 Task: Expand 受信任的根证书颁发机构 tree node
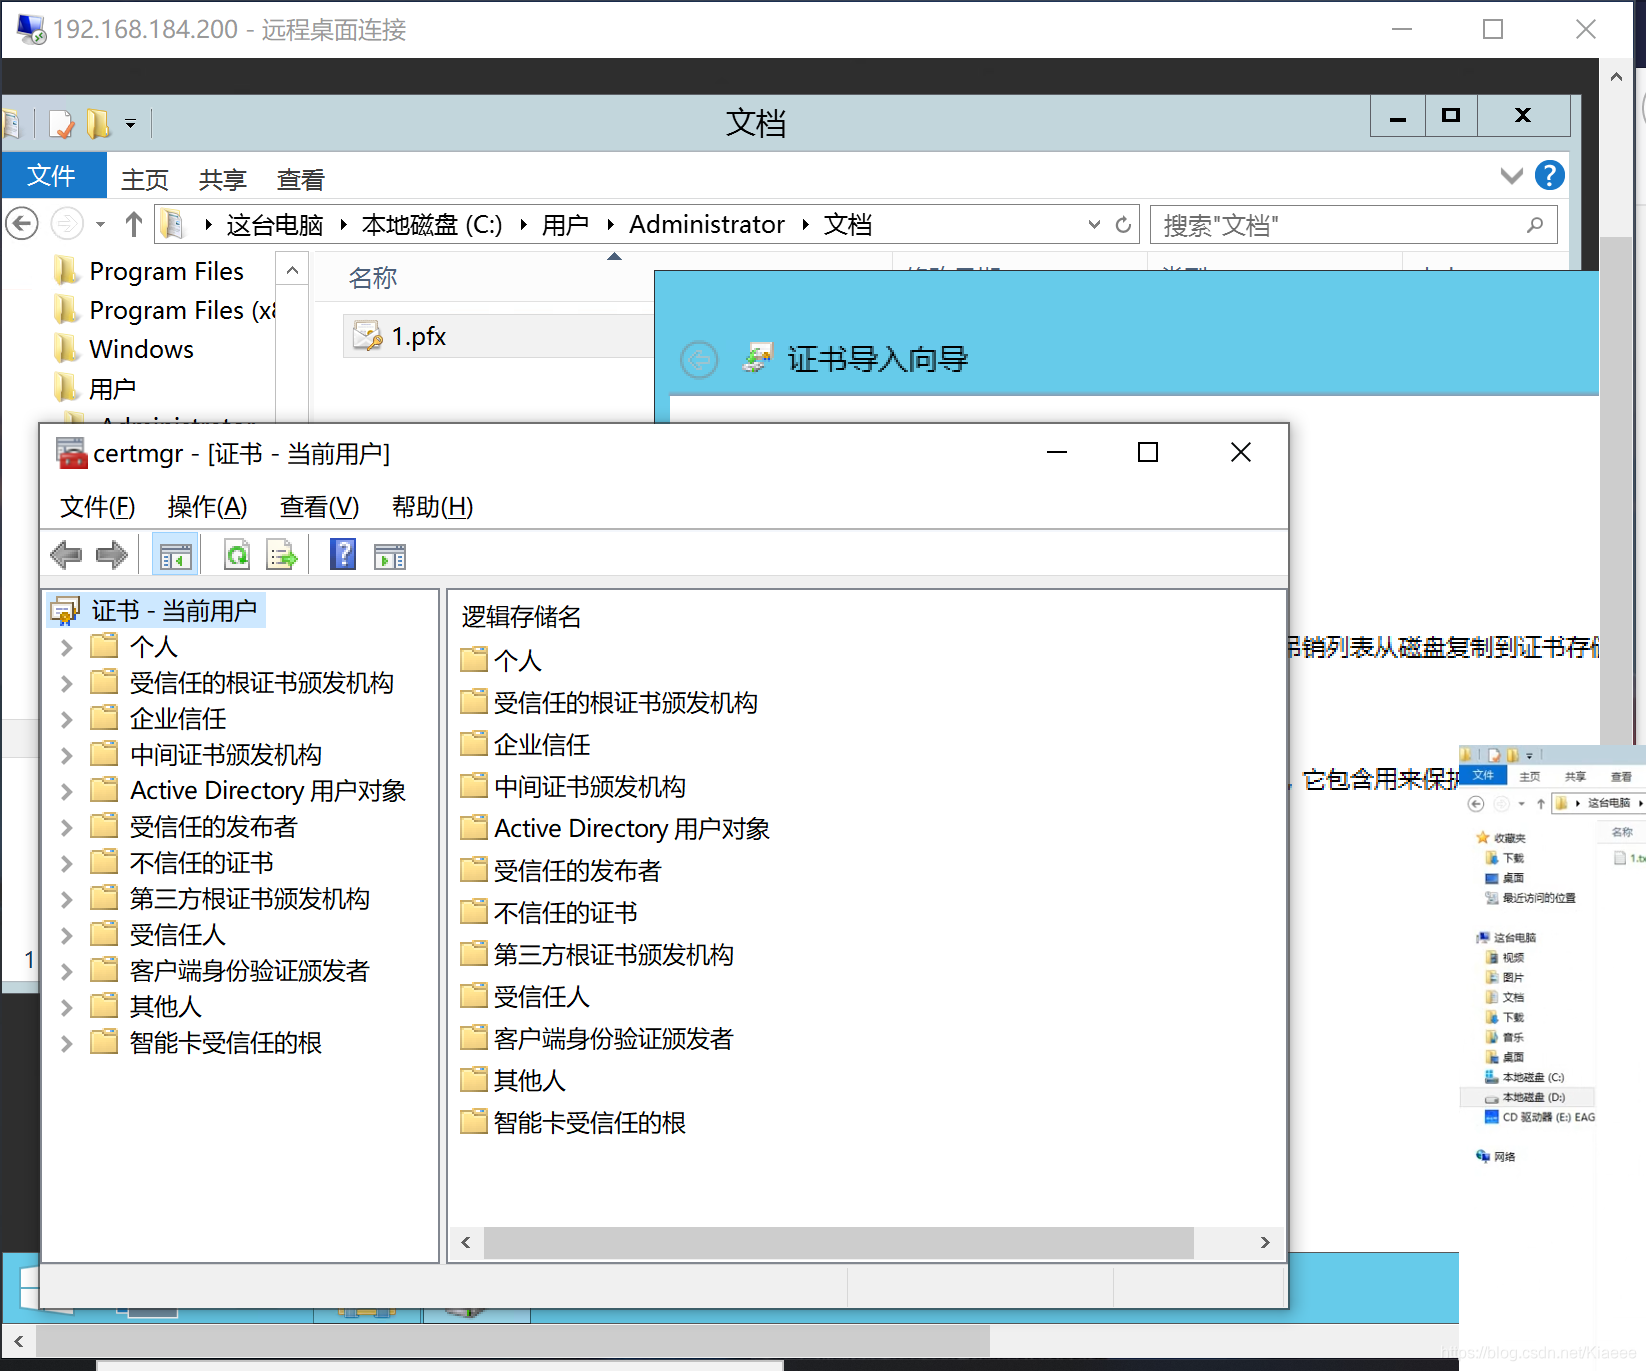coord(66,683)
